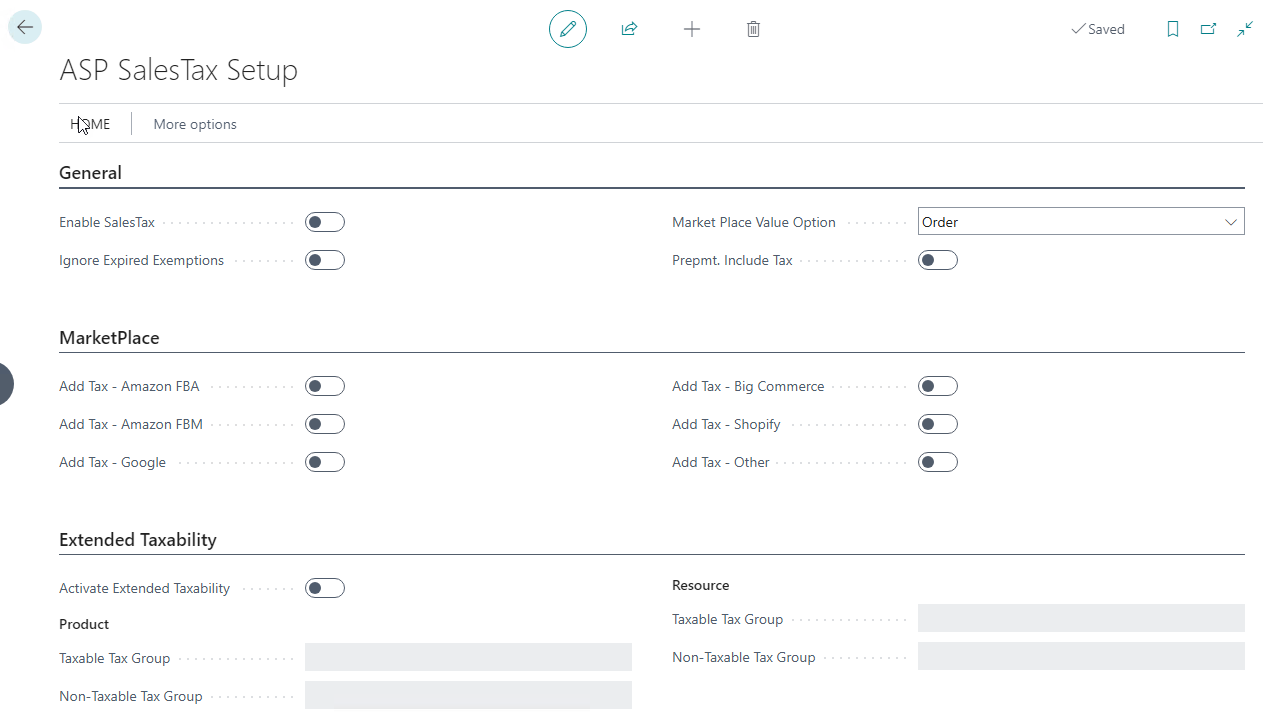Open the HOME menu tab
This screenshot has height=720, width=1280.
click(90, 124)
